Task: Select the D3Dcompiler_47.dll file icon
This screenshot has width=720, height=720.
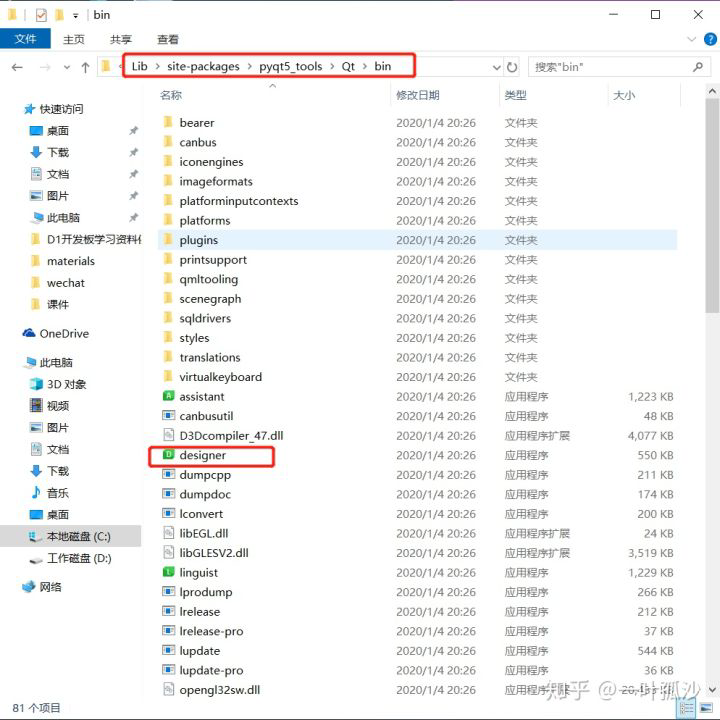Action: pos(169,435)
